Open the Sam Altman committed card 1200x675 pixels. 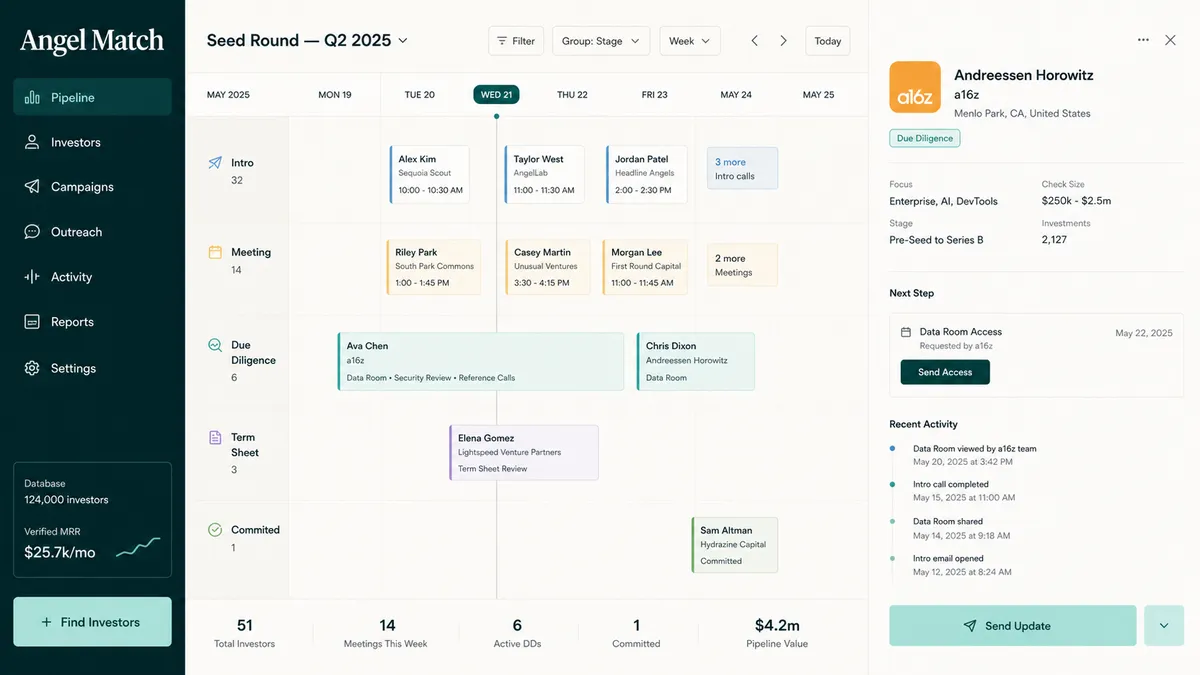tap(735, 545)
